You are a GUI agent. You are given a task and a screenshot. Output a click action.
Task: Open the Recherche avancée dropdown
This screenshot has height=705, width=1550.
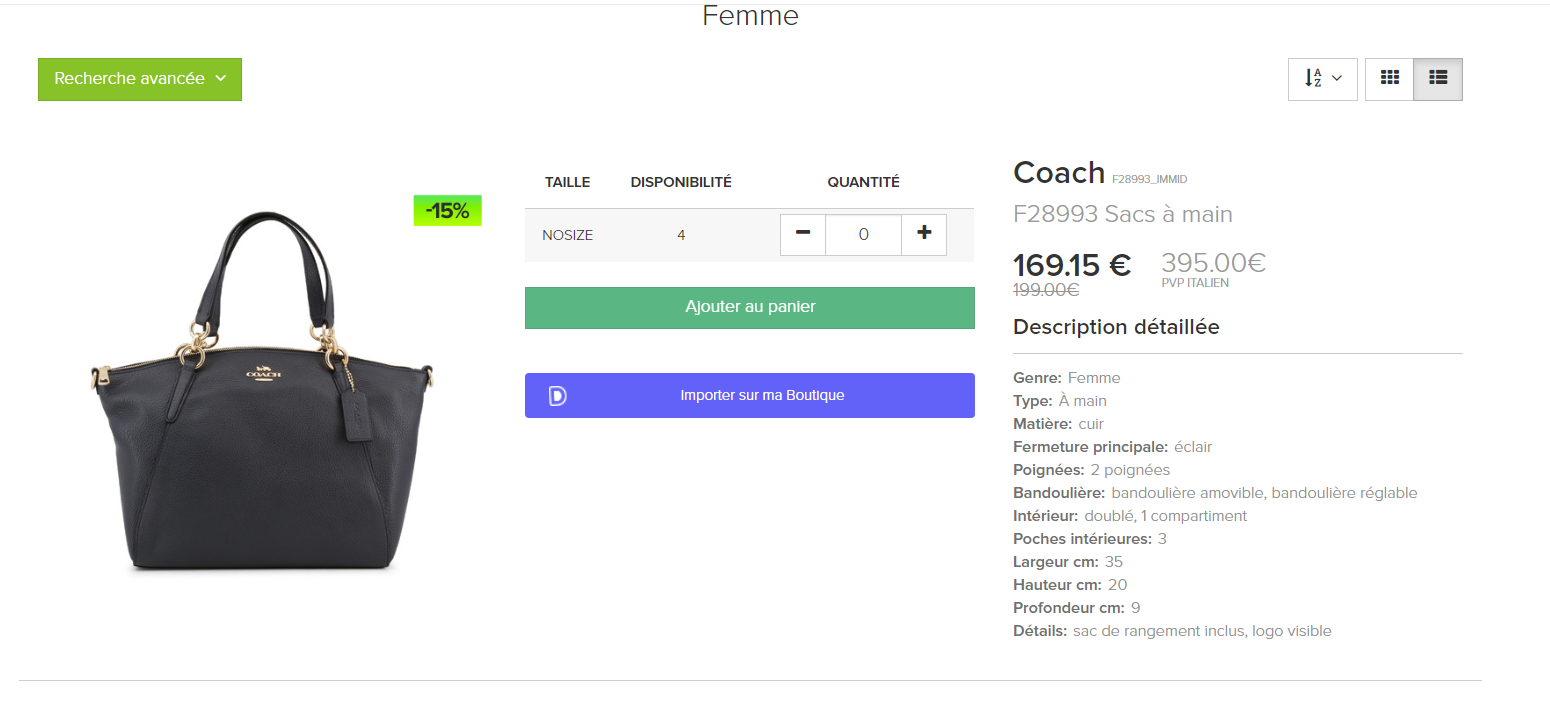pyautogui.click(x=140, y=79)
